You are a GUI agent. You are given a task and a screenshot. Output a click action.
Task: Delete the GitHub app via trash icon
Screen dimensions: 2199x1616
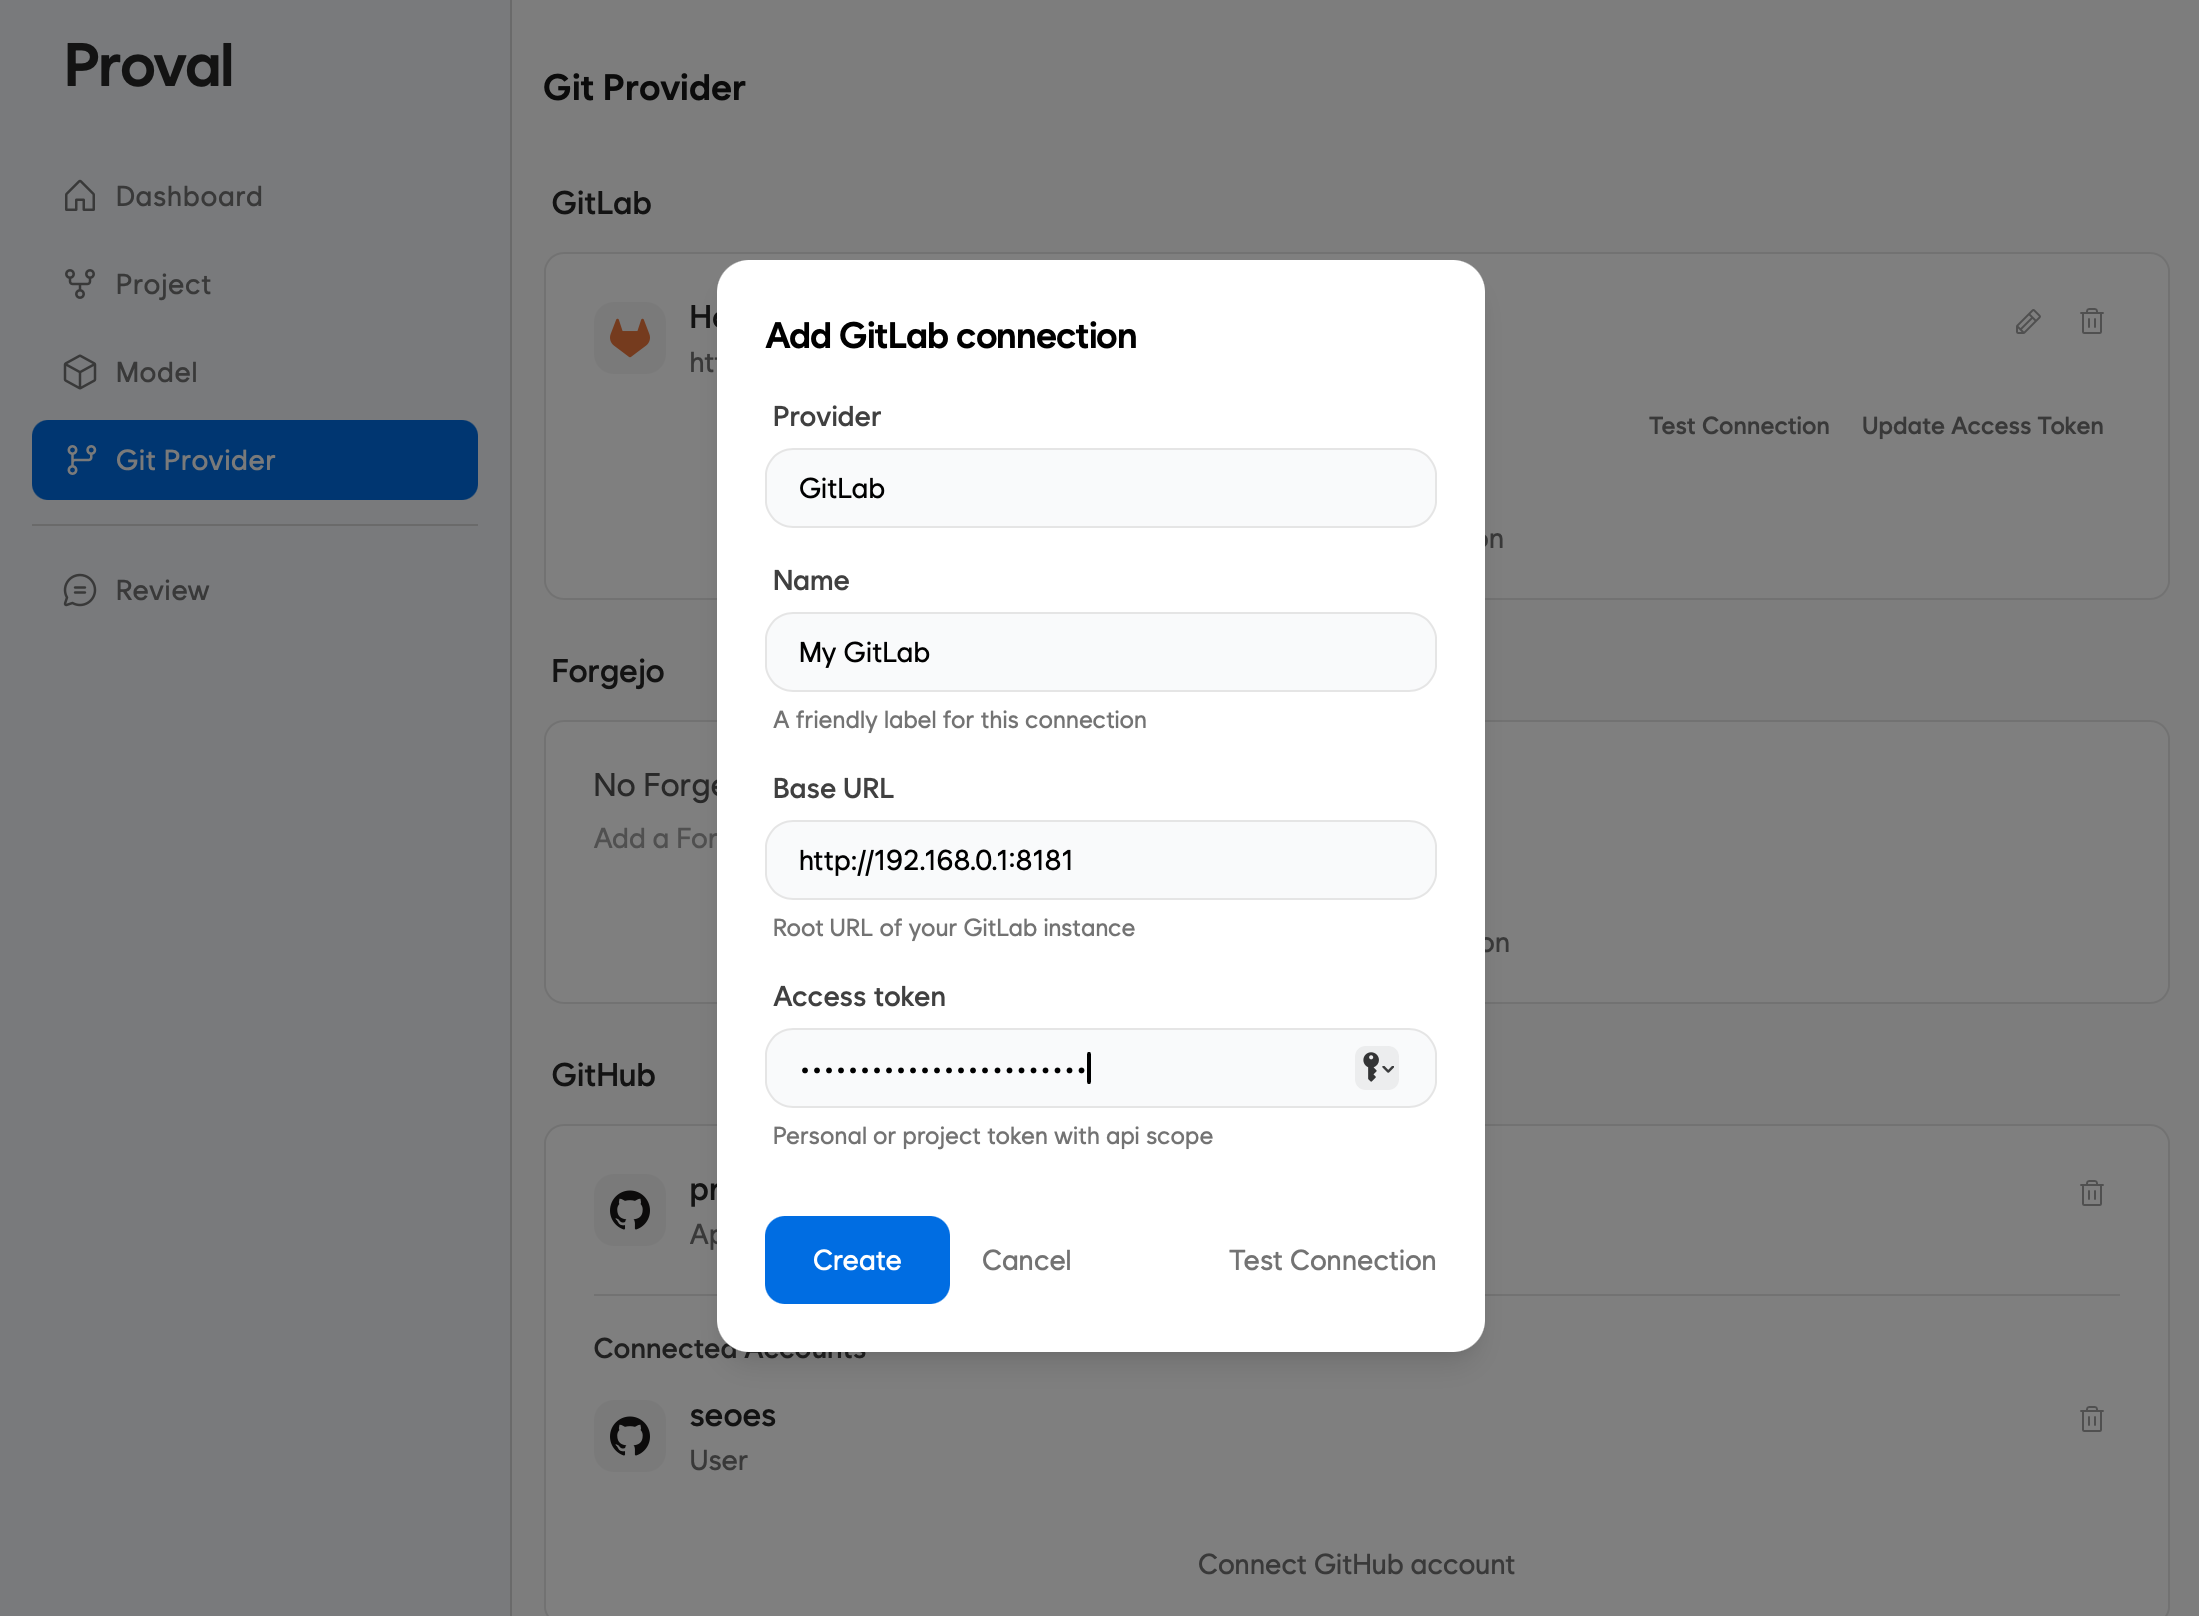2092,1193
